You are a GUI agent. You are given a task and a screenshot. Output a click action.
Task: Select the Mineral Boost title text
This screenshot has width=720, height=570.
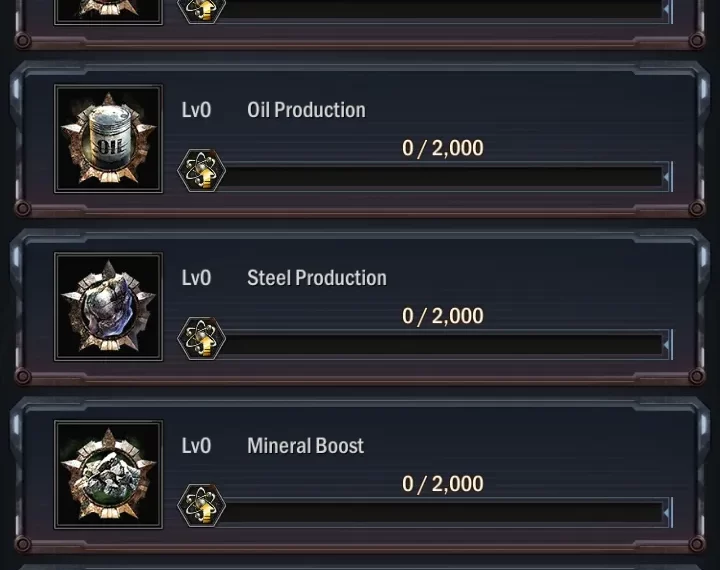[x=305, y=446]
